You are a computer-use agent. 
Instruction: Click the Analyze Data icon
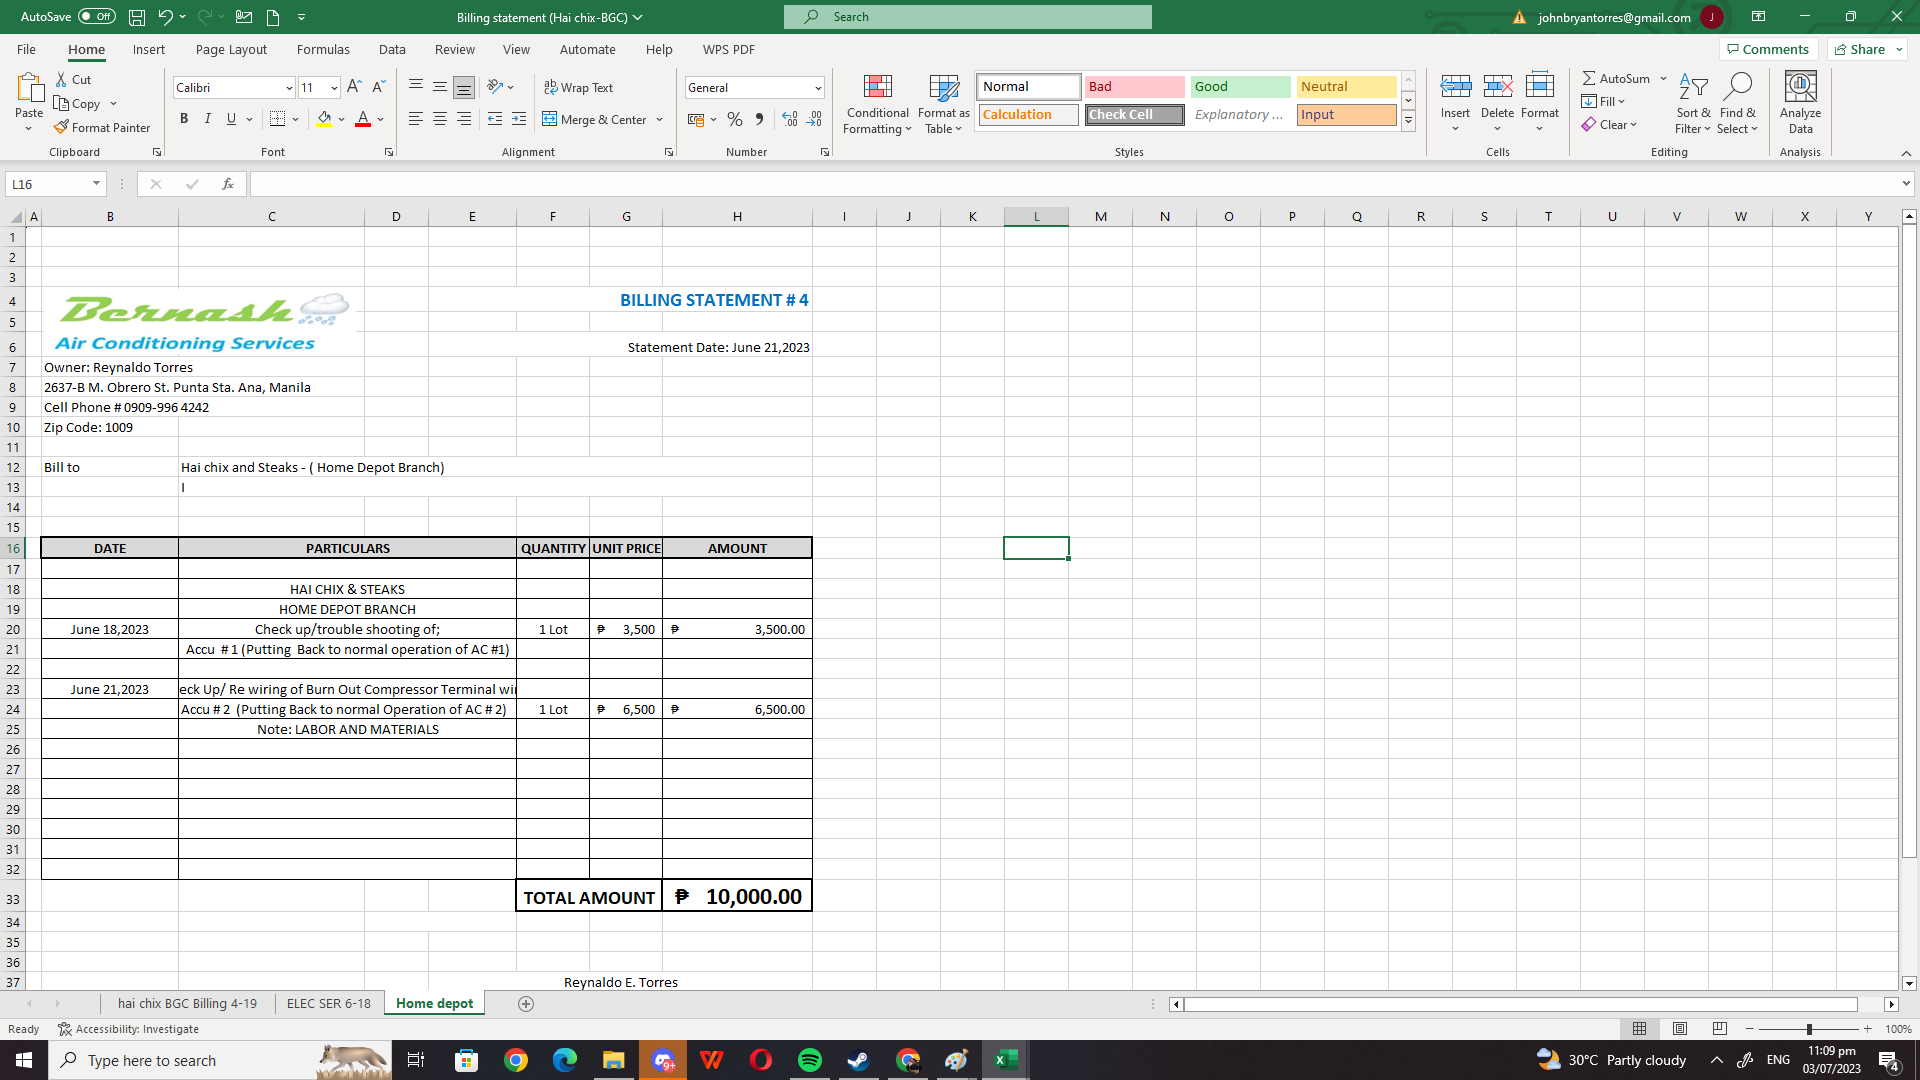[x=1800, y=103]
